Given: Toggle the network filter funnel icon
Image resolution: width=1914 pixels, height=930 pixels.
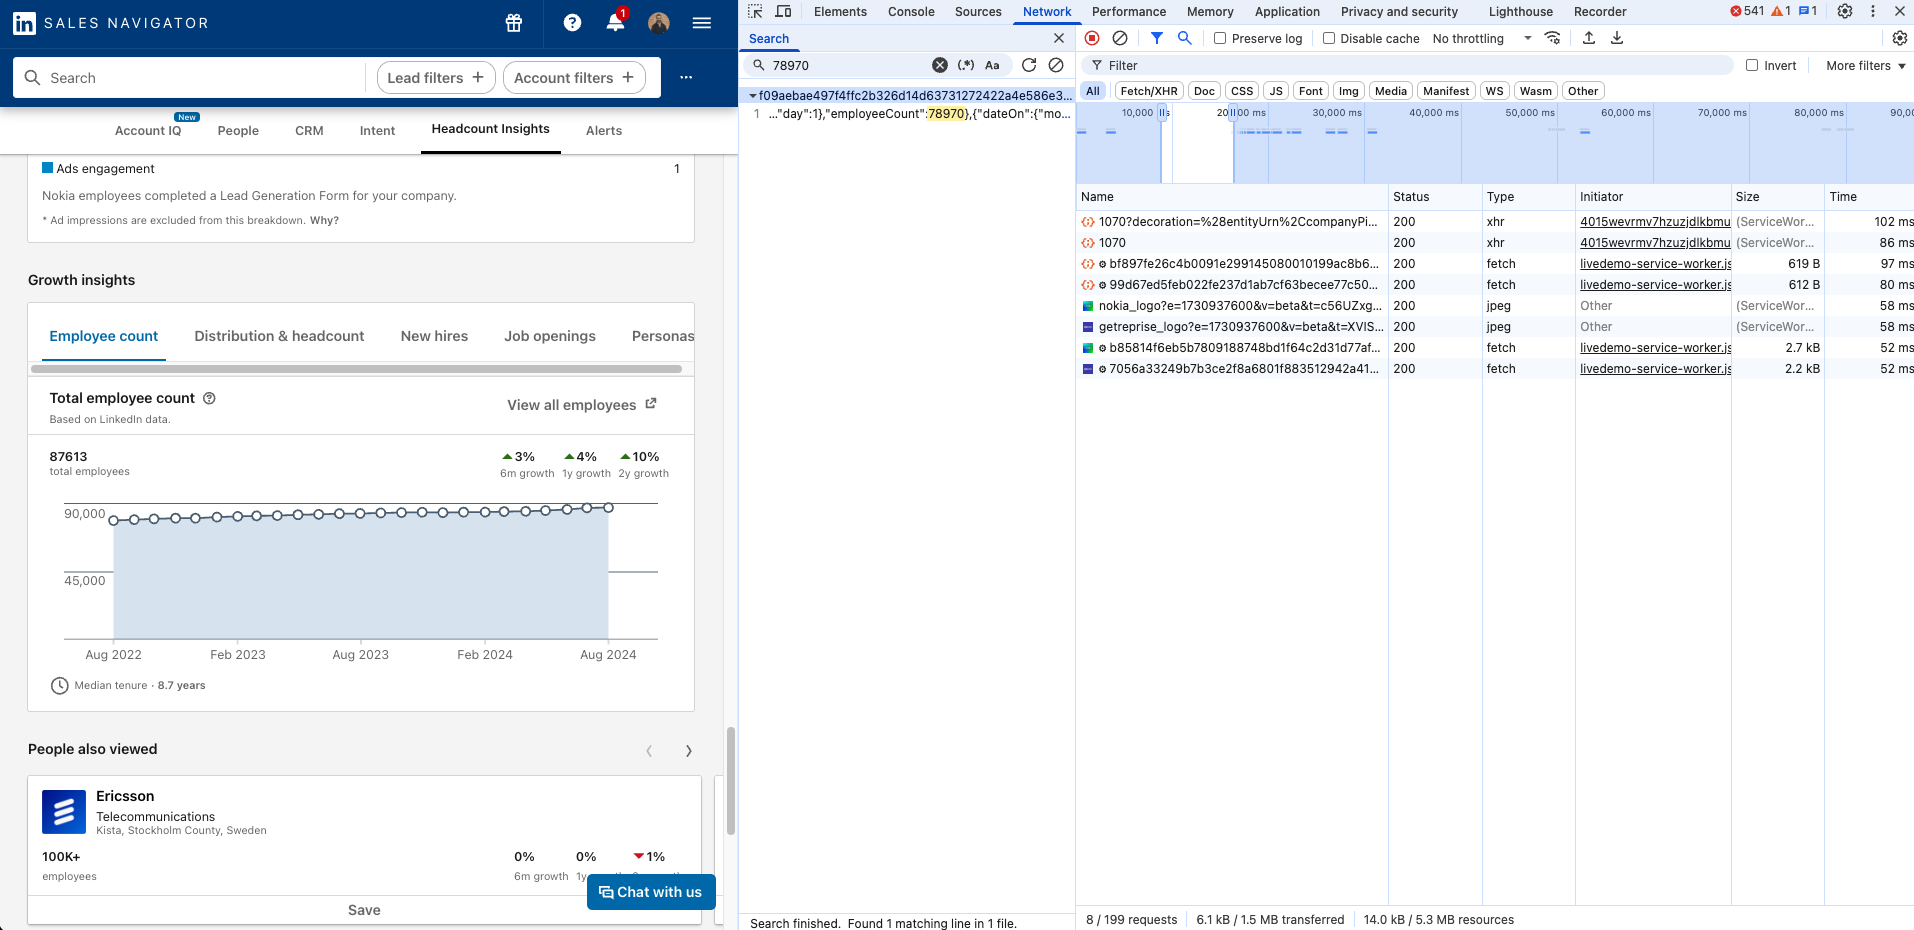Looking at the screenshot, I should pos(1156,38).
